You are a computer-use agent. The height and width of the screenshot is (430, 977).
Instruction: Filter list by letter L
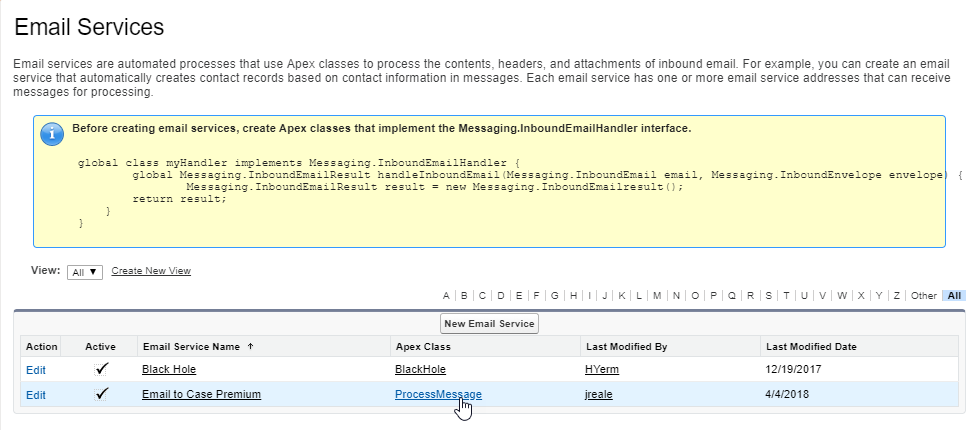639,296
